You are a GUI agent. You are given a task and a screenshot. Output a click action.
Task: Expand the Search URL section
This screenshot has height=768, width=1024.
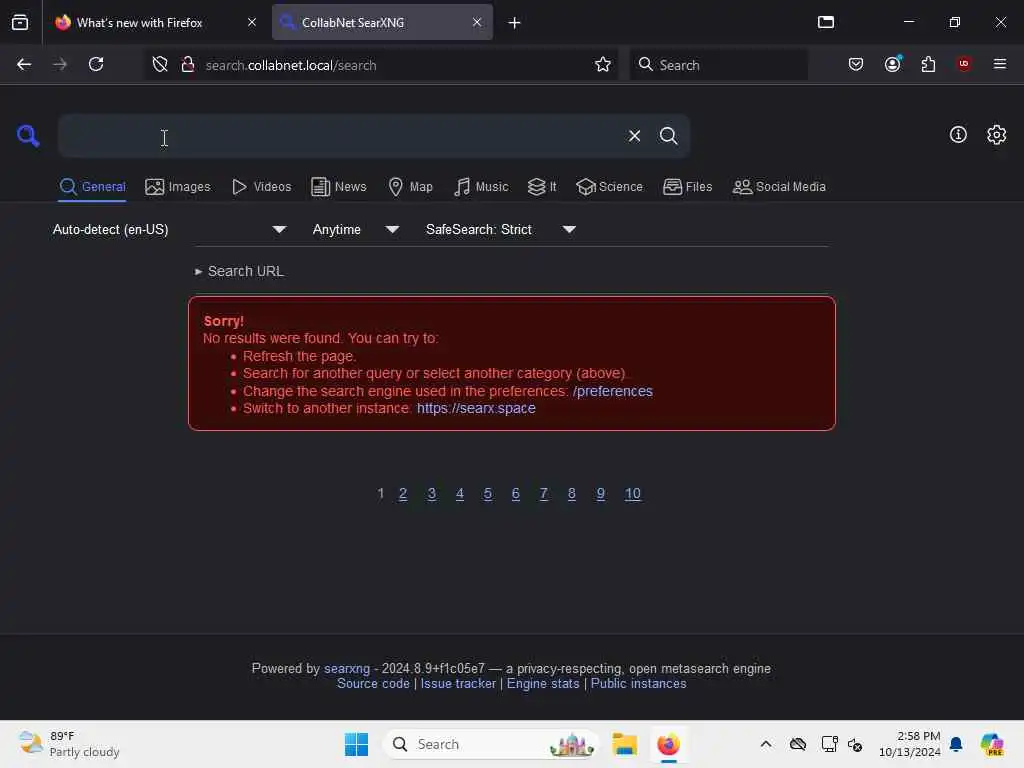239,271
